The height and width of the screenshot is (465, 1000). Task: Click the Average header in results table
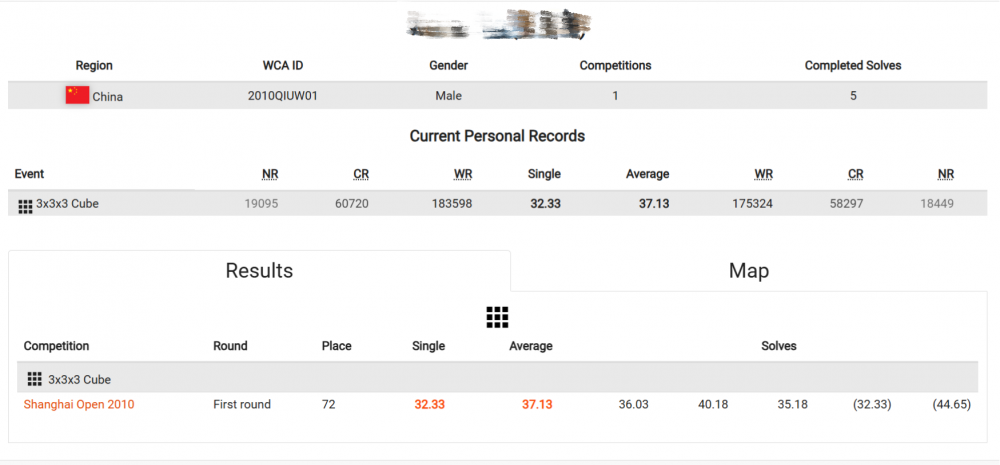[x=531, y=346]
